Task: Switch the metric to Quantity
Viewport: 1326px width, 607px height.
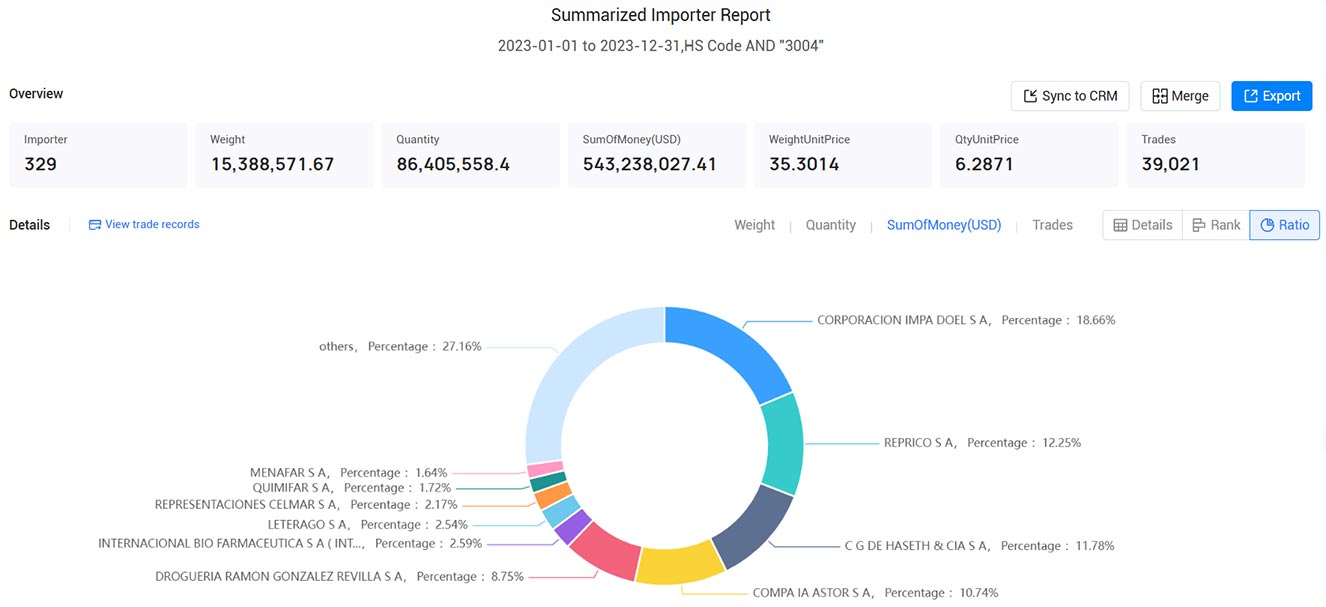Action: [x=831, y=225]
